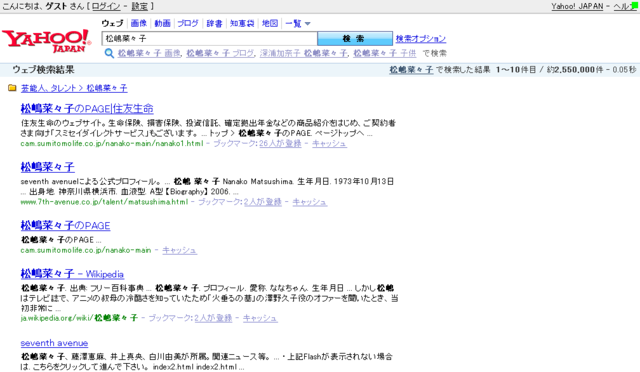Switch to the 地図 search tab
Viewport: 640px width, 372px height.
[270, 23]
